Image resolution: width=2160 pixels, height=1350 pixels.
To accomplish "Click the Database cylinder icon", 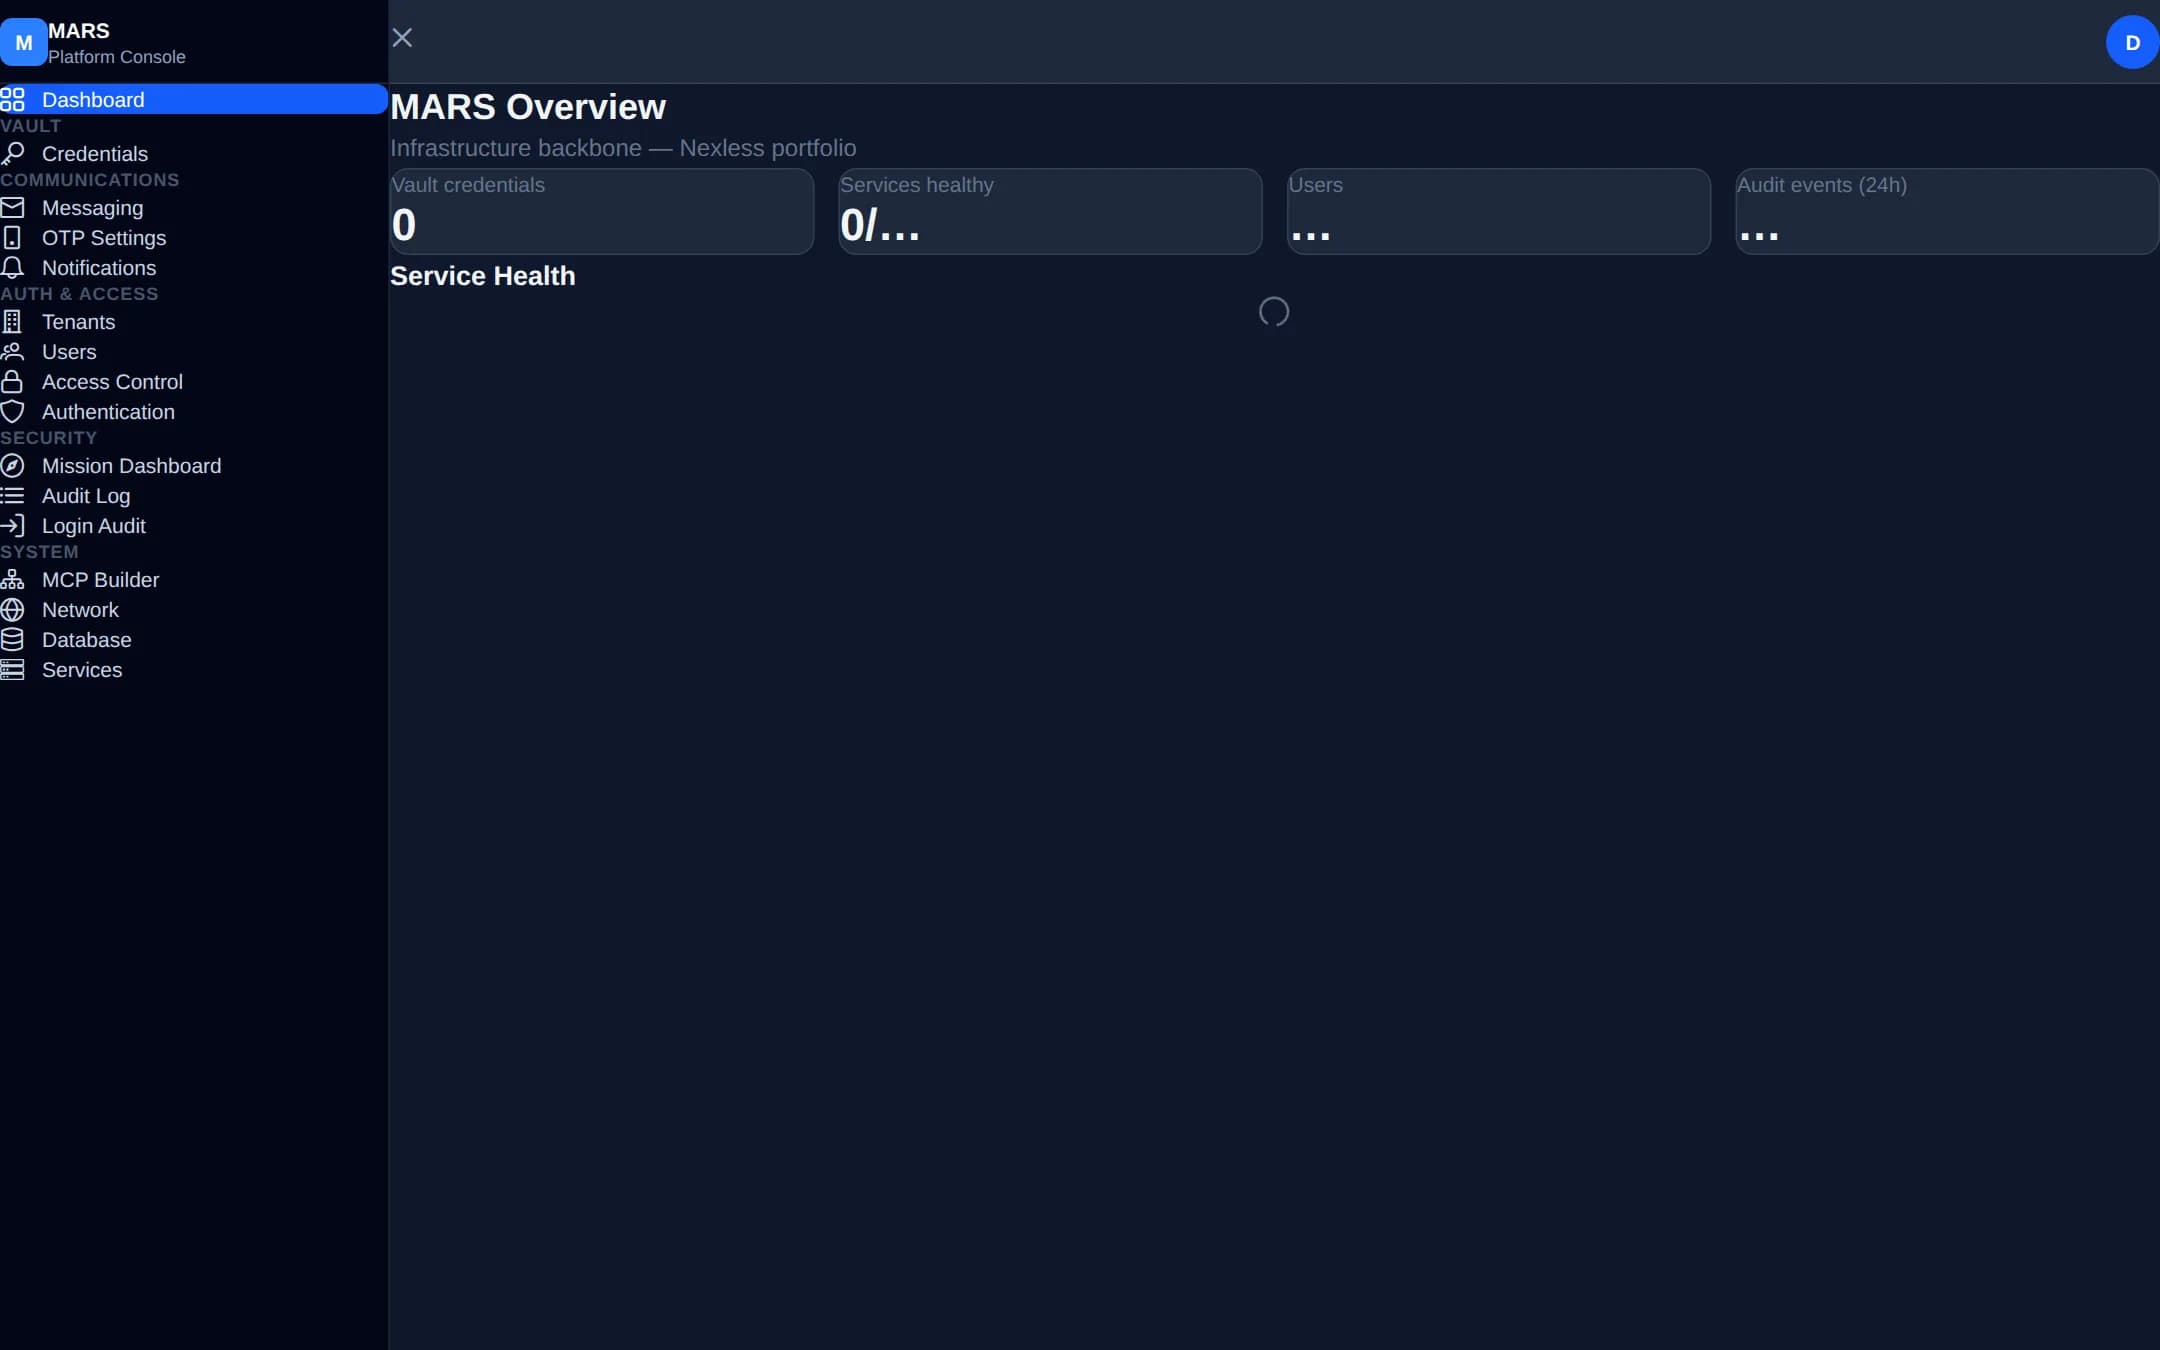I will (x=12, y=639).
